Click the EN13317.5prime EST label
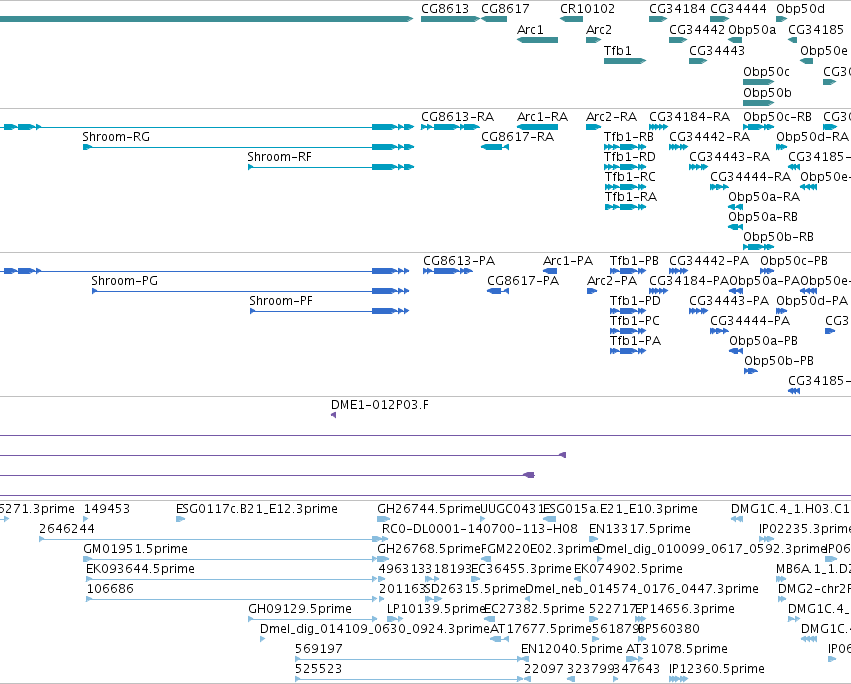Viewport: 851px width, 684px height. tap(640, 529)
